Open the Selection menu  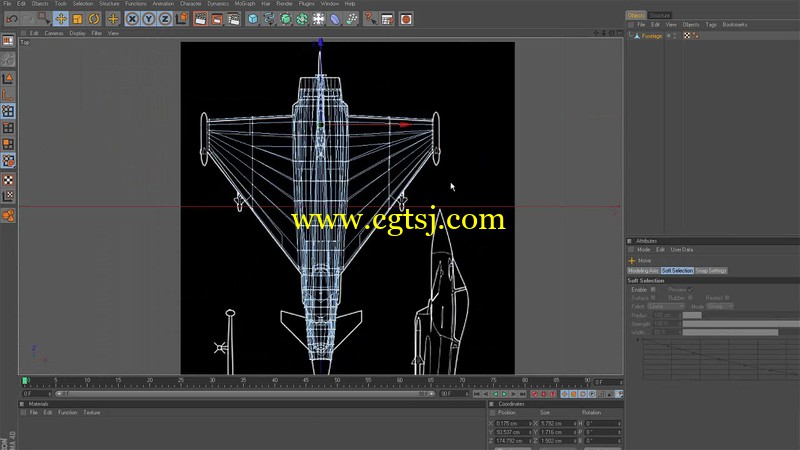tap(83, 4)
